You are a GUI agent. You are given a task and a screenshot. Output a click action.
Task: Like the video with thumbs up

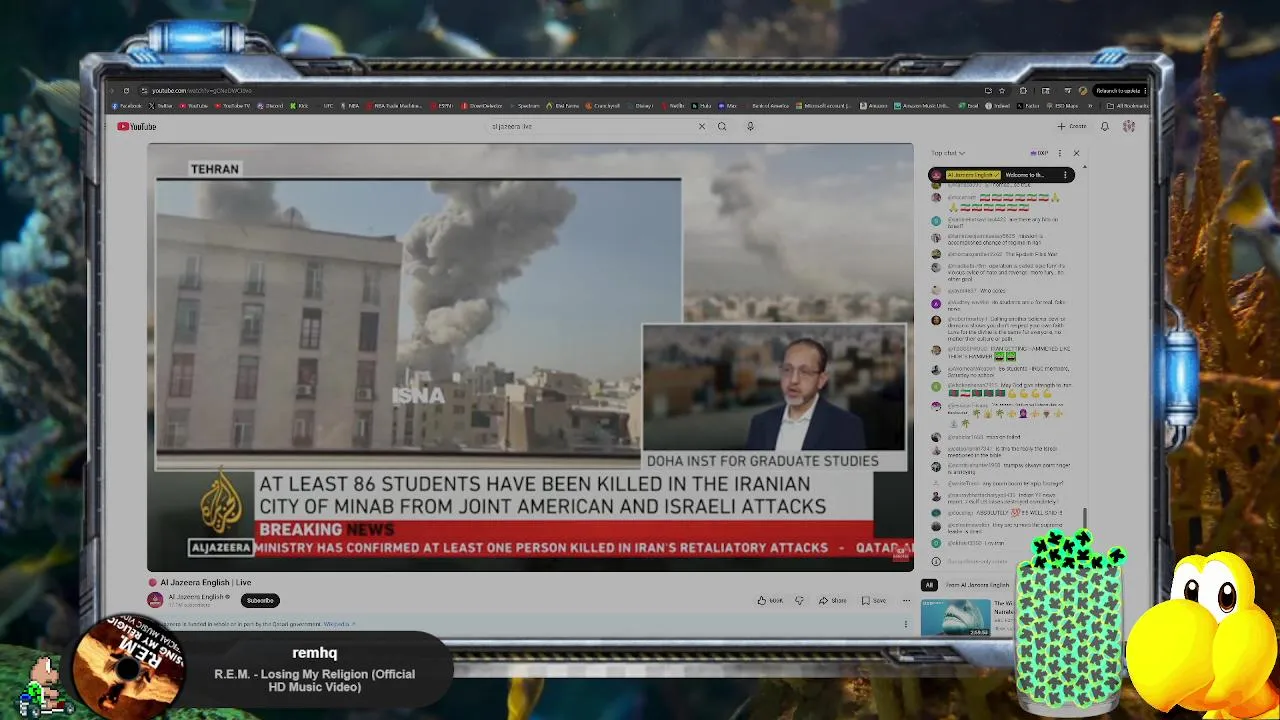[x=769, y=600]
